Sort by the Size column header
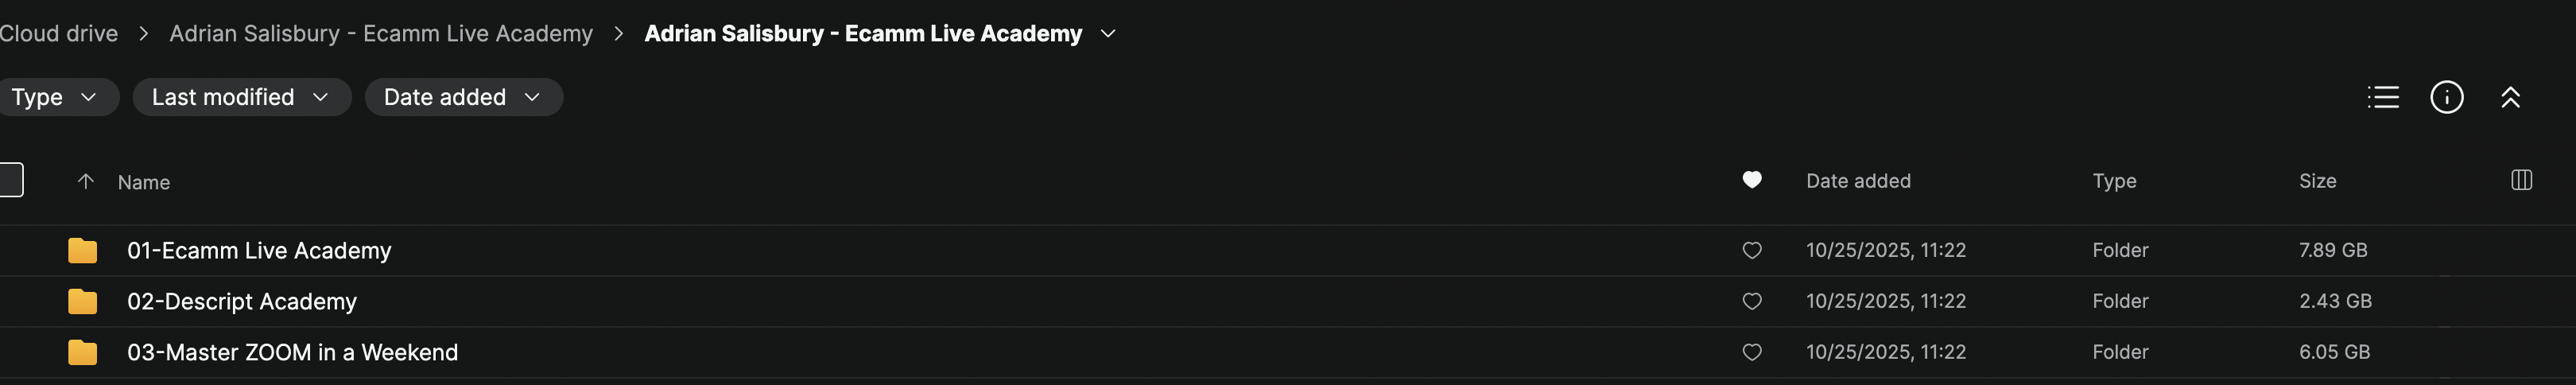Screen dimensions: 2576x385 pos(2317,181)
